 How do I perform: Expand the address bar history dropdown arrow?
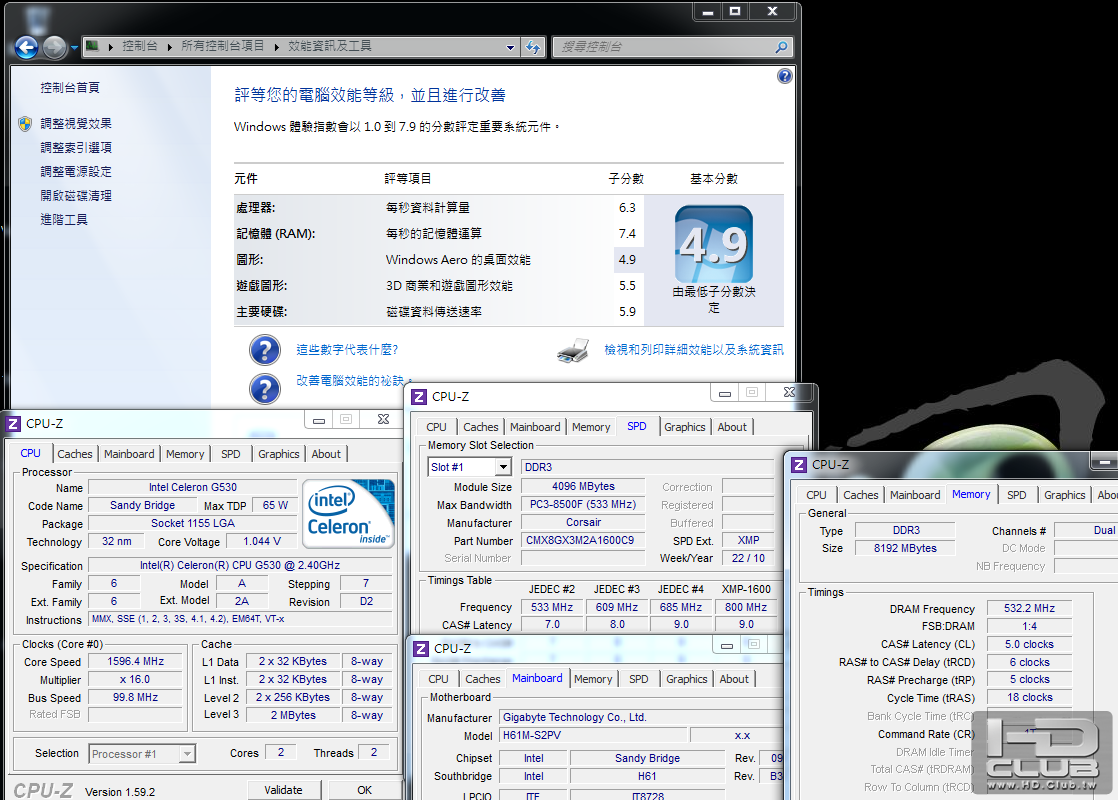point(511,47)
